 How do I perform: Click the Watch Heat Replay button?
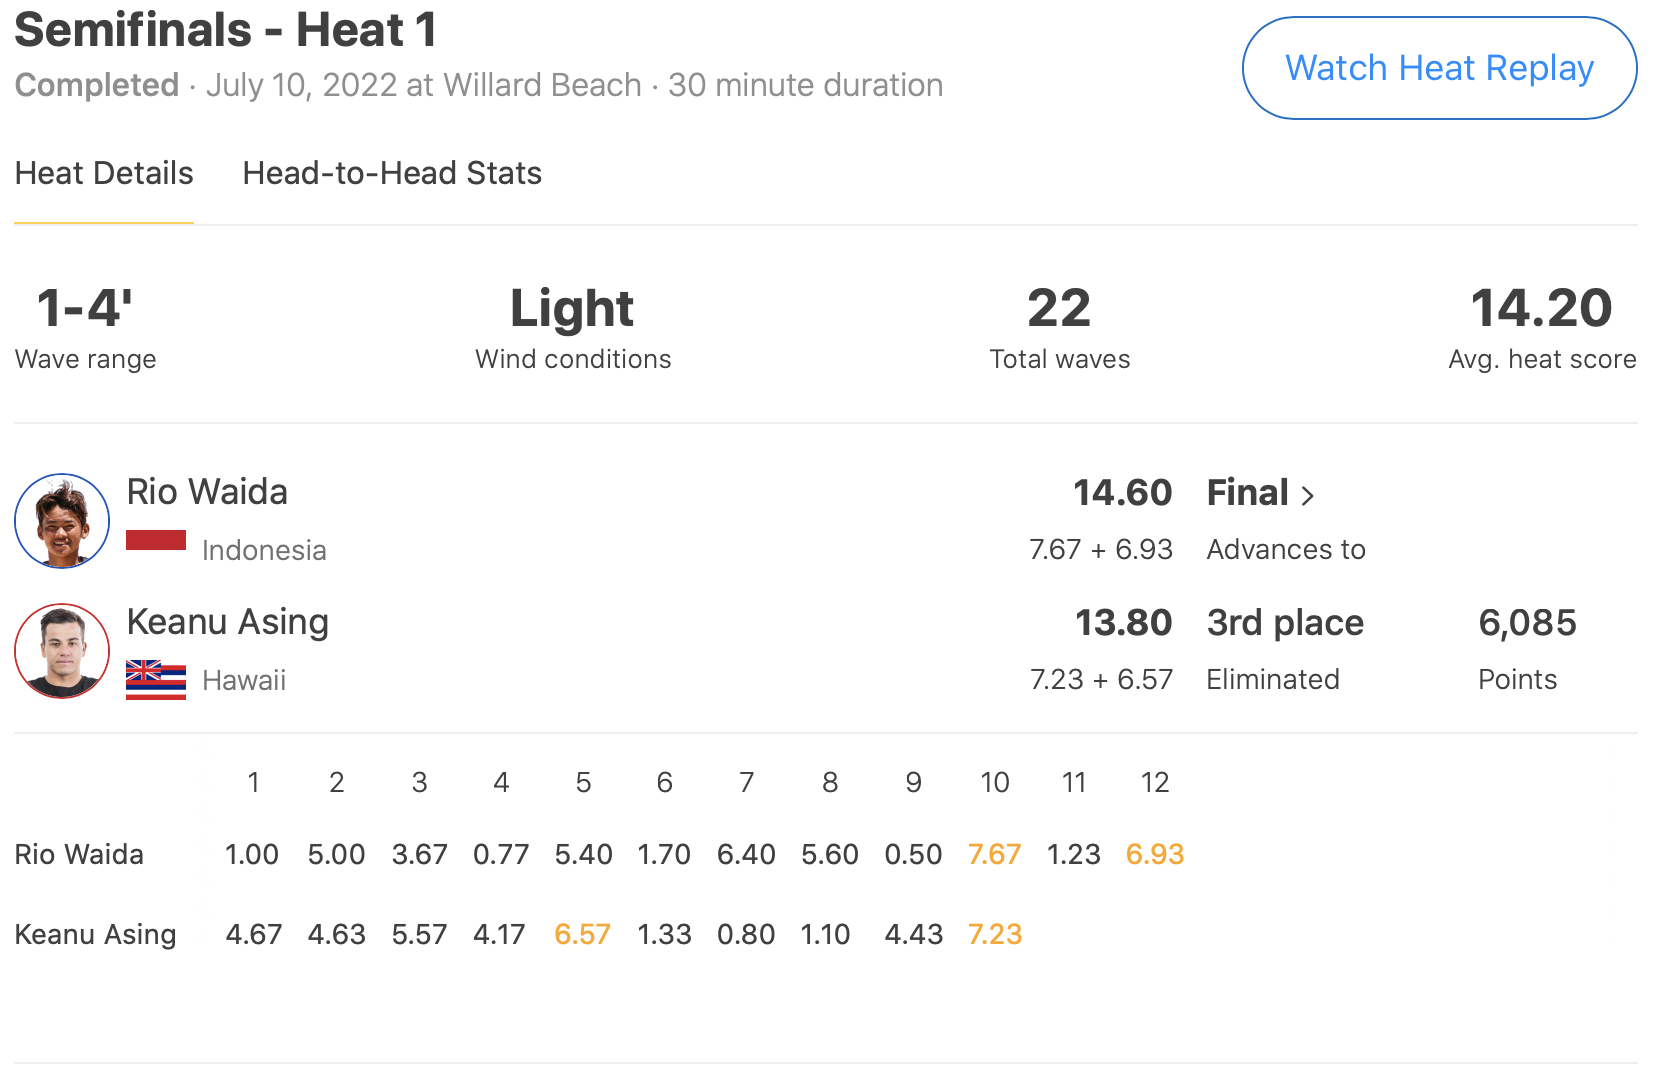pyautogui.click(x=1438, y=68)
